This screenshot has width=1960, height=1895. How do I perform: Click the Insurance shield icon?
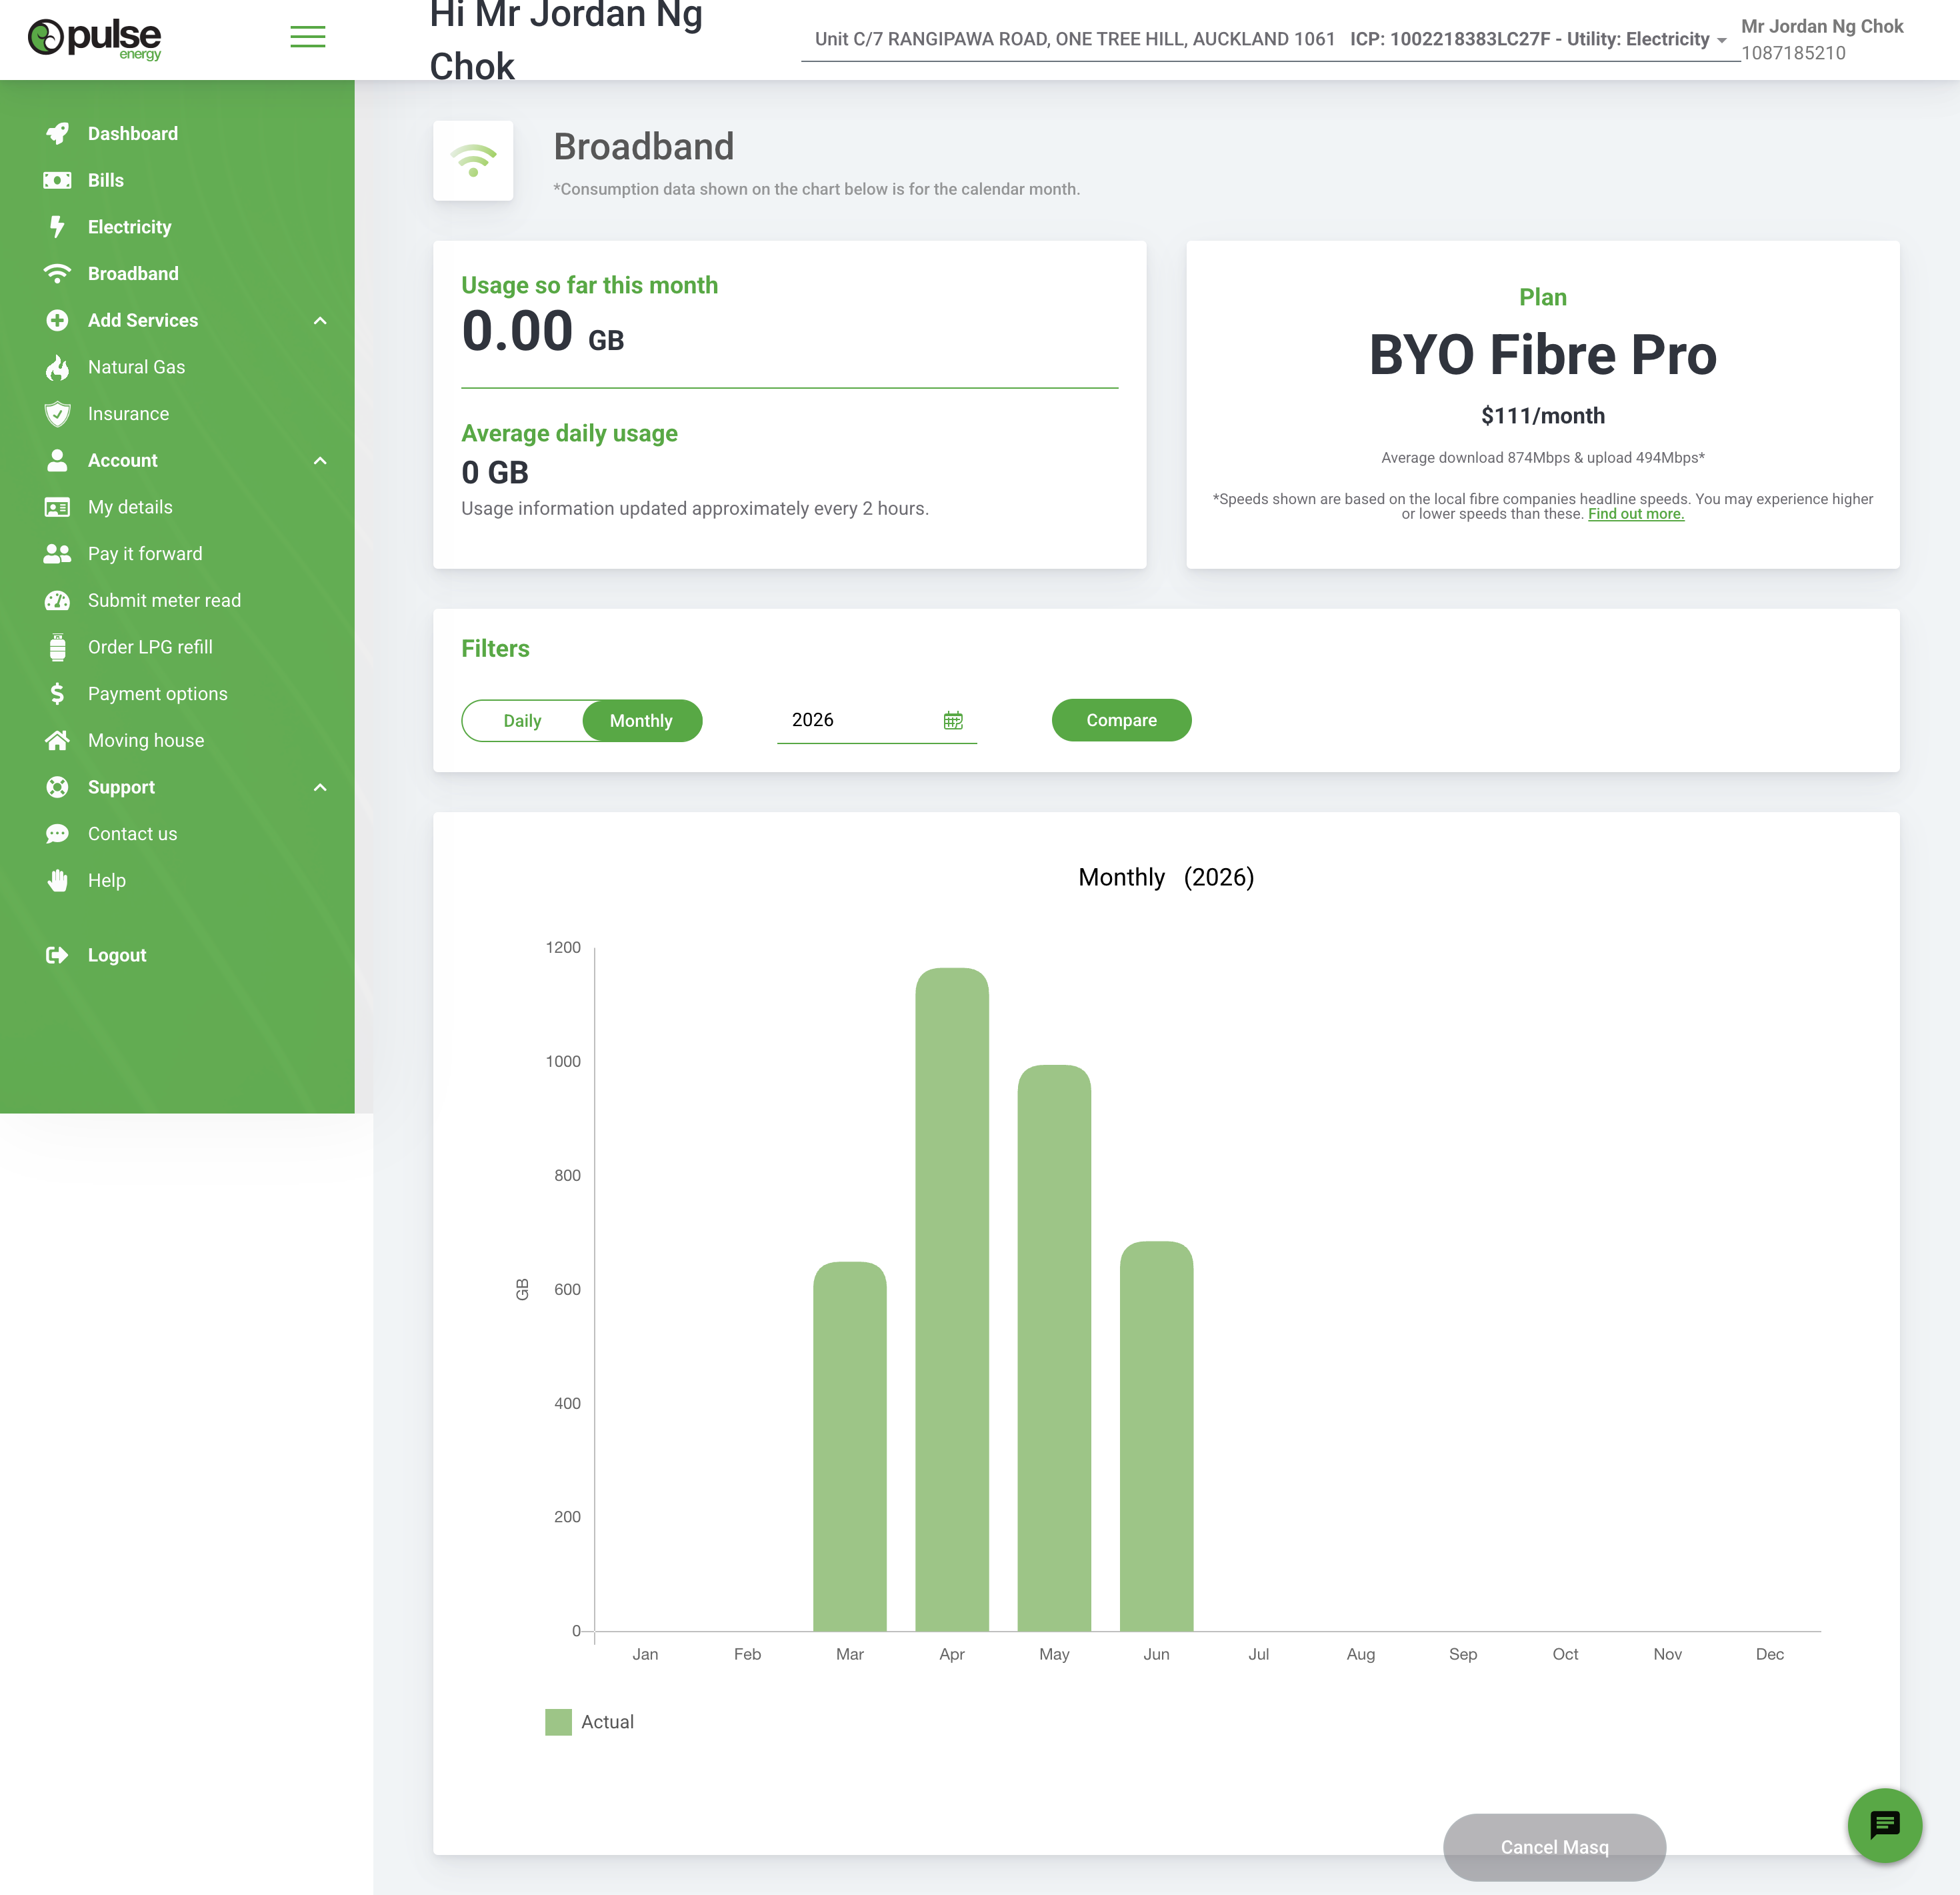tap(57, 413)
